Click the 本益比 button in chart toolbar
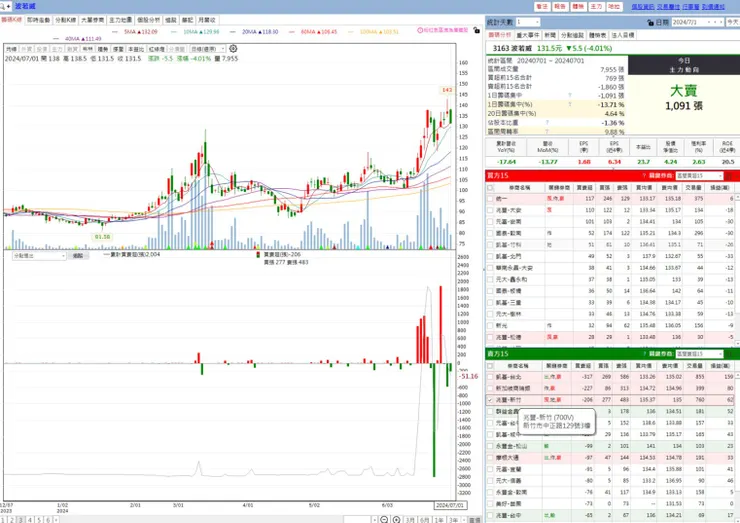 [x=136, y=49]
